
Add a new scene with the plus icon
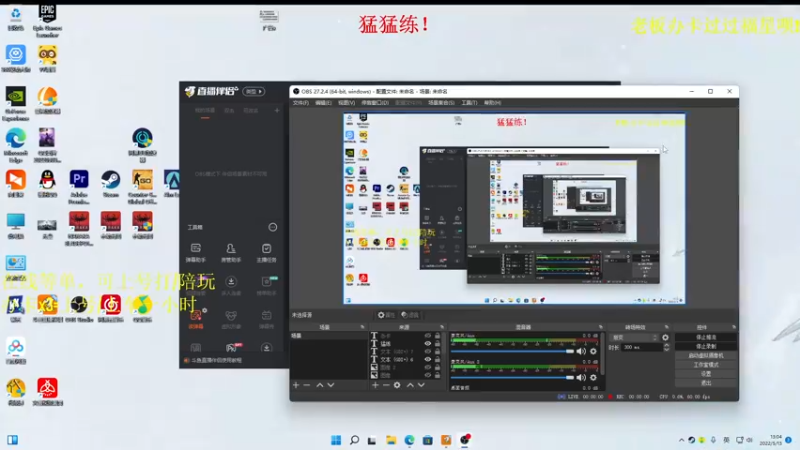296,385
